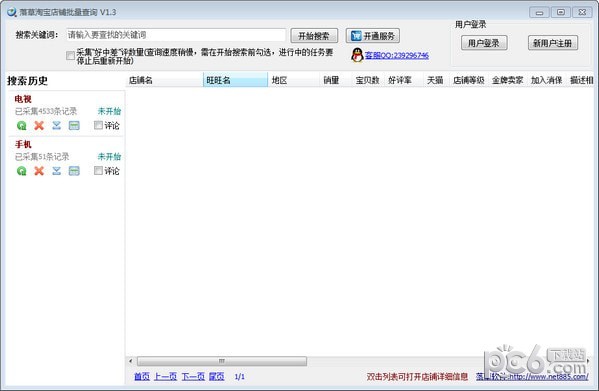Go to 下一页 next page link
Screen dimensions: 599x391
(x=193, y=376)
